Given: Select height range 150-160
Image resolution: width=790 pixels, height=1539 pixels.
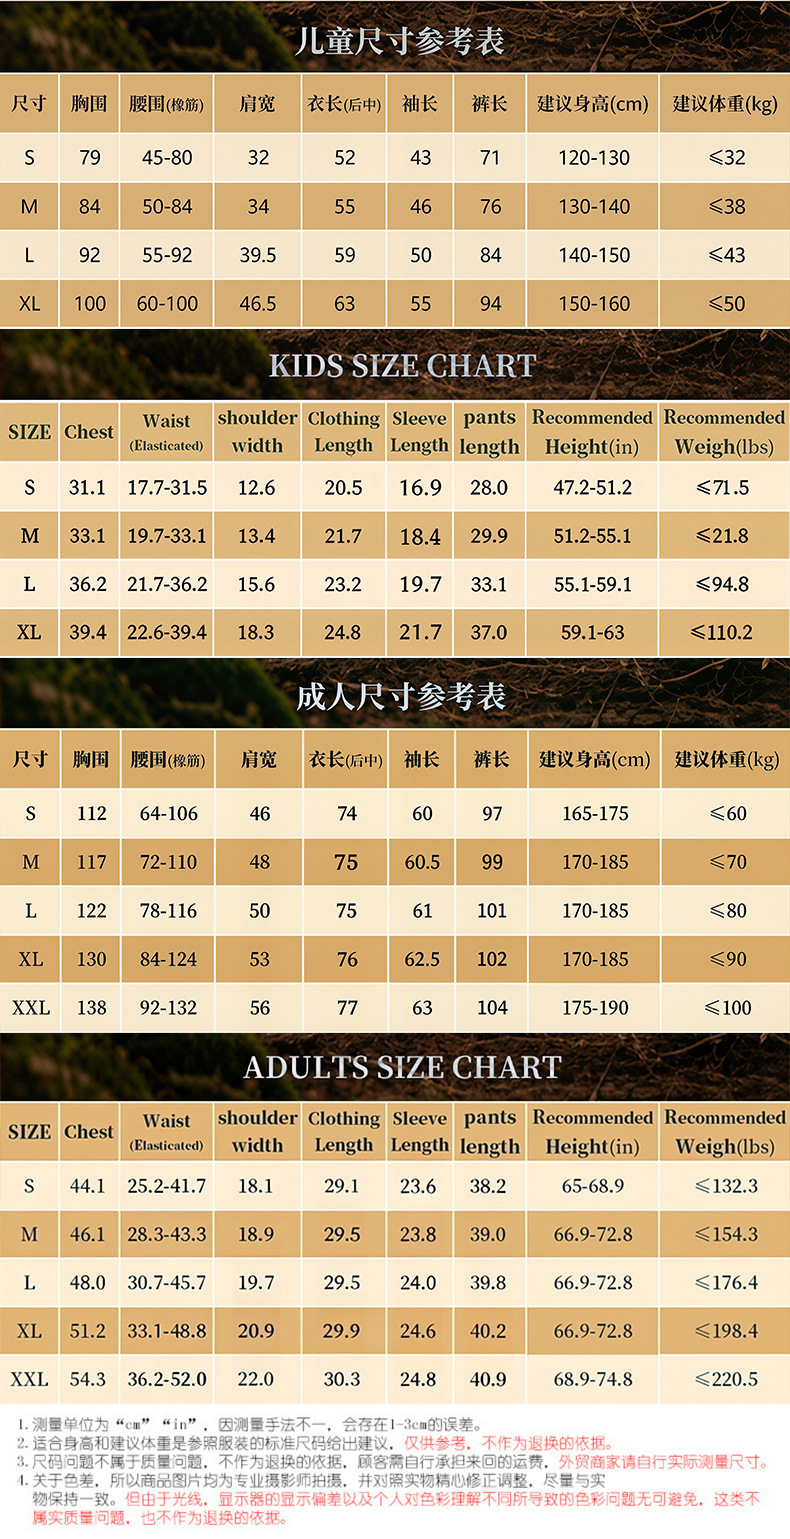Looking at the screenshot, I should pos(594,304).
